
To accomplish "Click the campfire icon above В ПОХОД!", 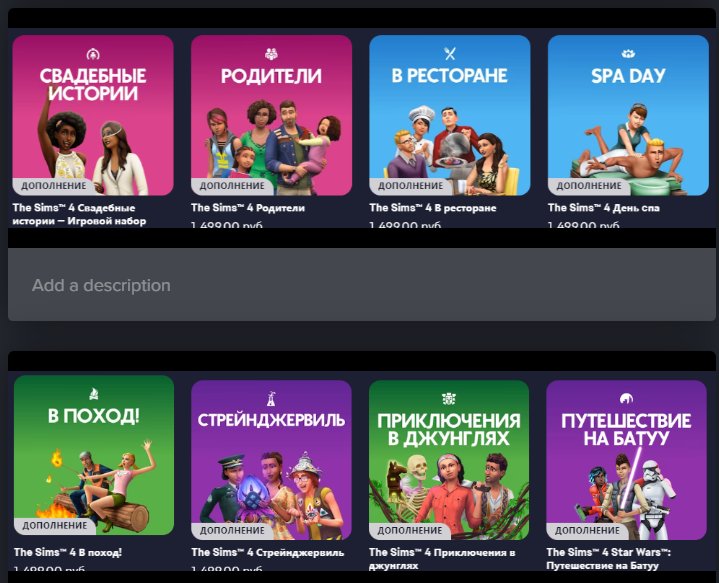I will (93, 394).
